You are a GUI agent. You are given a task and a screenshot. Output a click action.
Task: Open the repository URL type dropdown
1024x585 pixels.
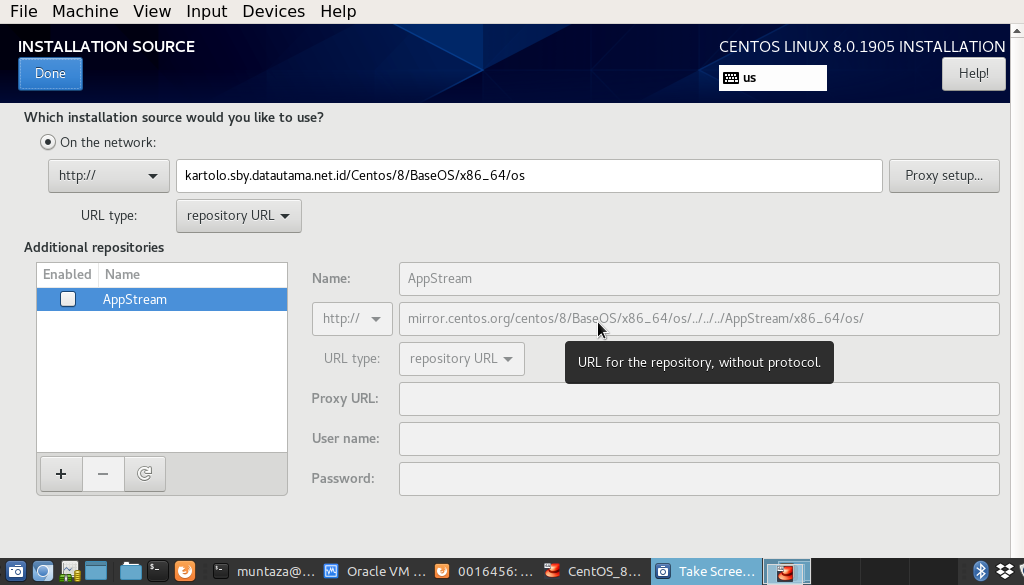coord(238,215)
